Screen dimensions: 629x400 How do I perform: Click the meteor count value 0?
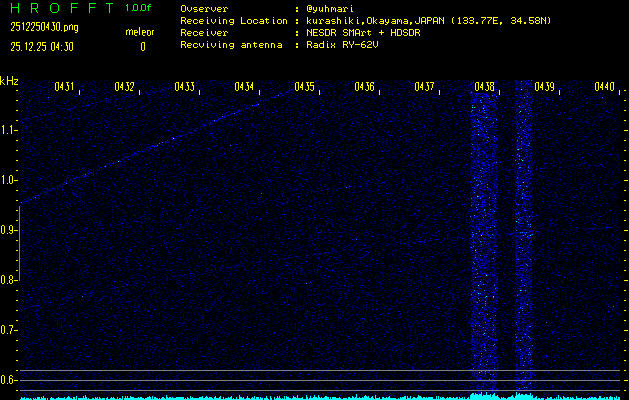pos(142,46)
